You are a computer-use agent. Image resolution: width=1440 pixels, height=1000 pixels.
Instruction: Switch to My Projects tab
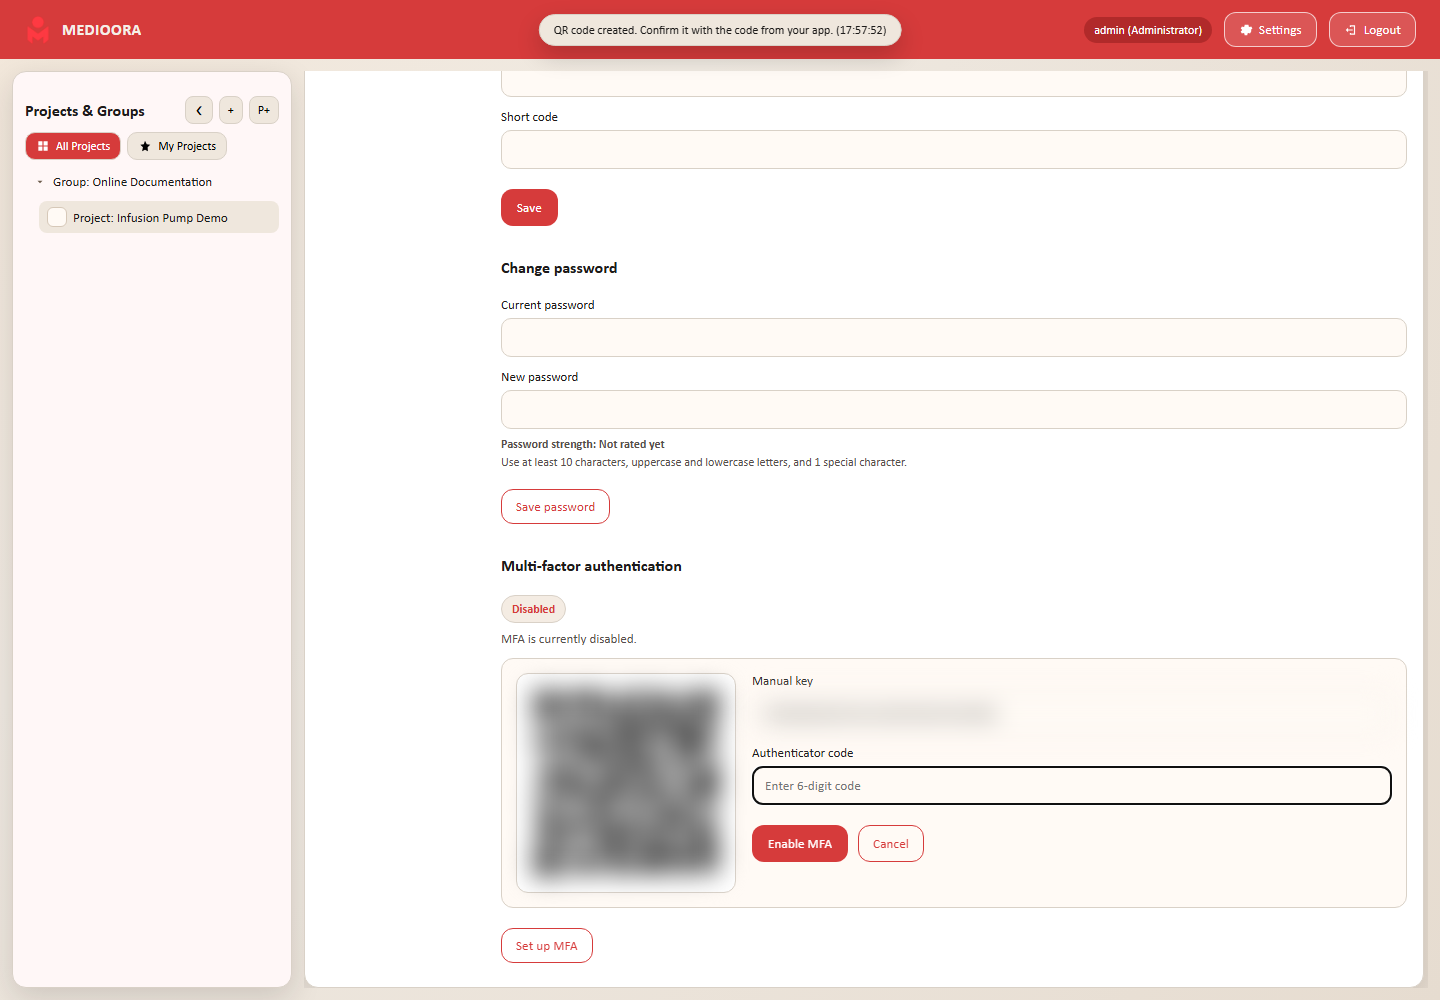click(177, 146)
